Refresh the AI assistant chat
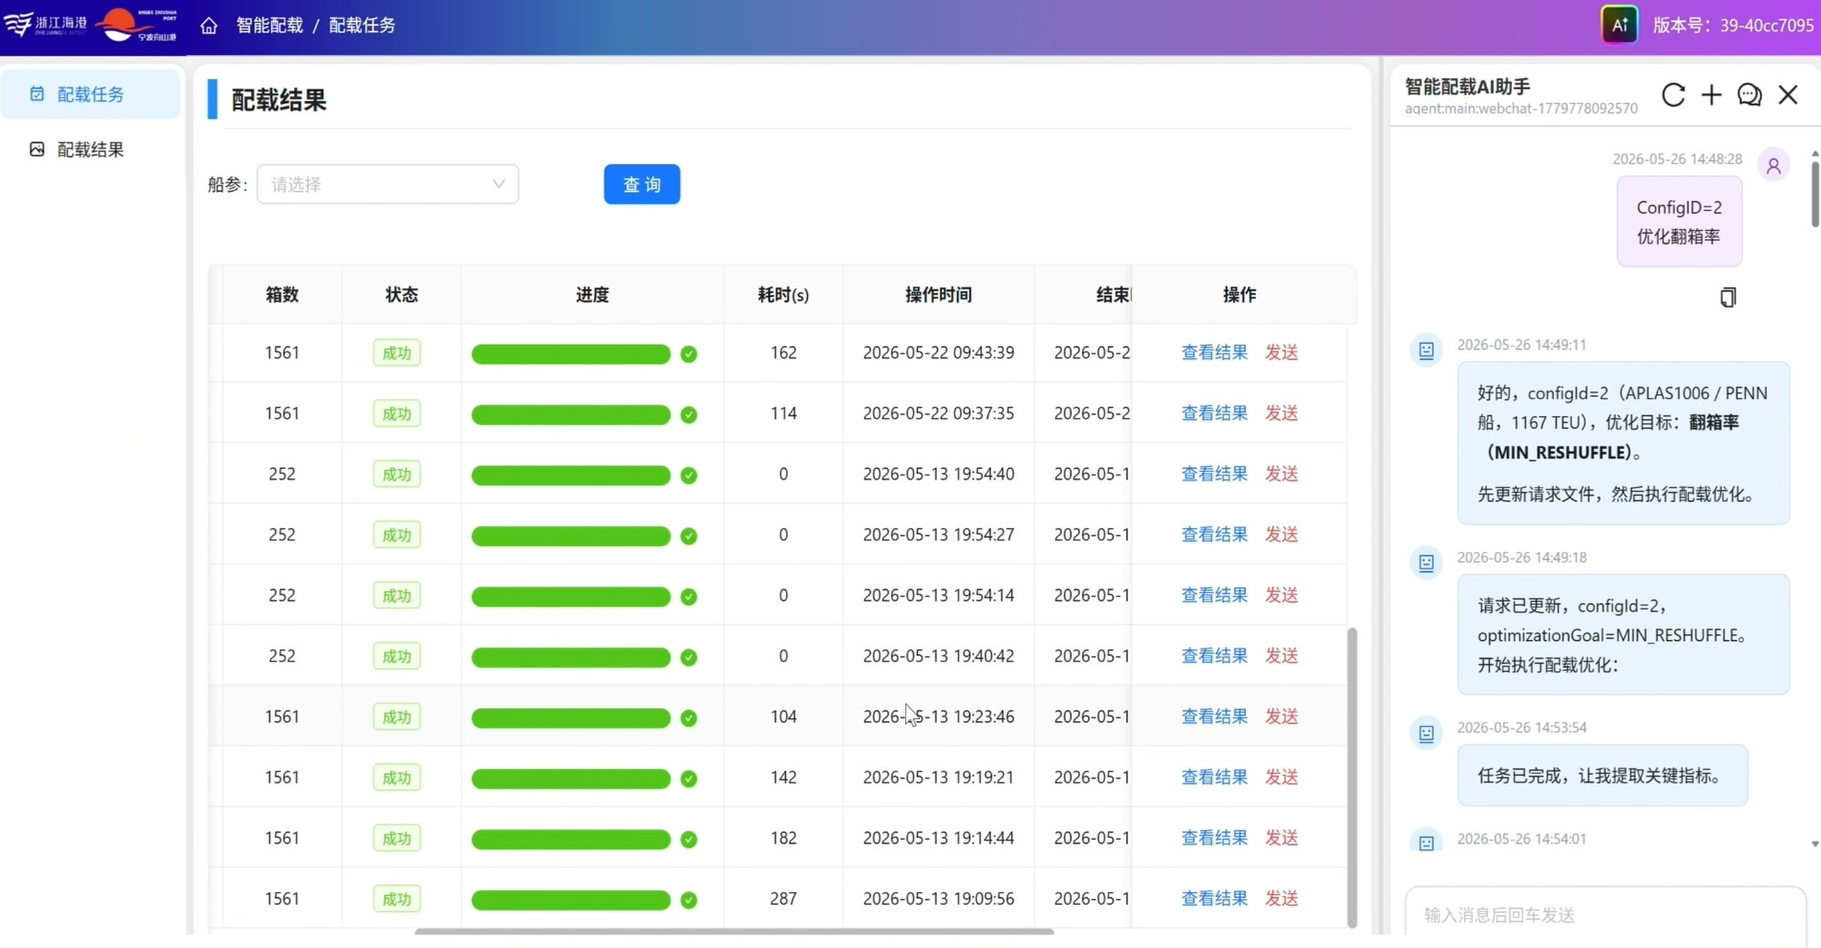 [x=1673, y=95]
